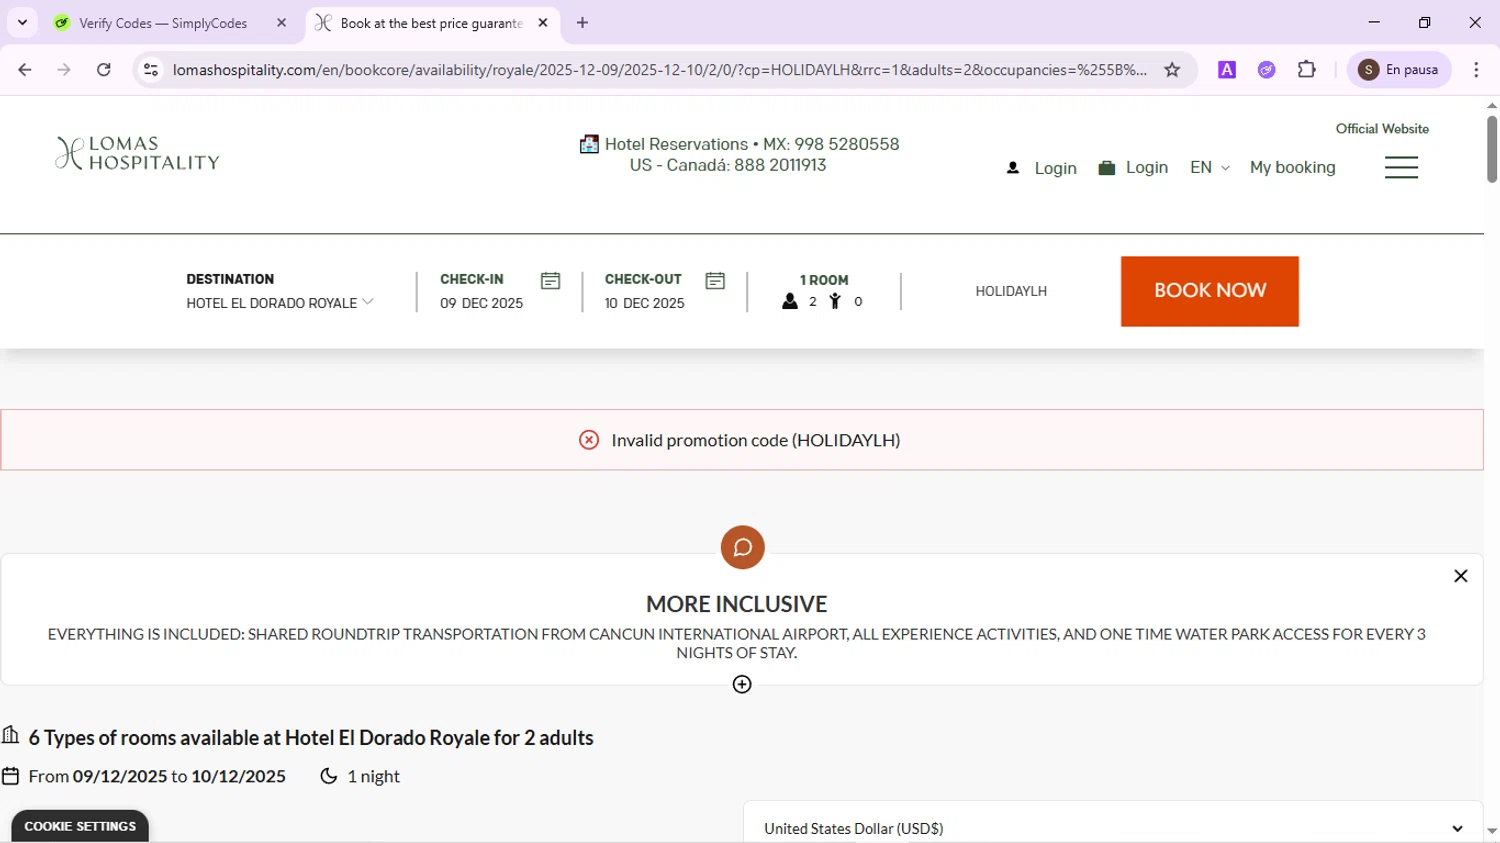Click the children icon in room selector
This screenshot has width=1500, height=843.
click(835, 301)
